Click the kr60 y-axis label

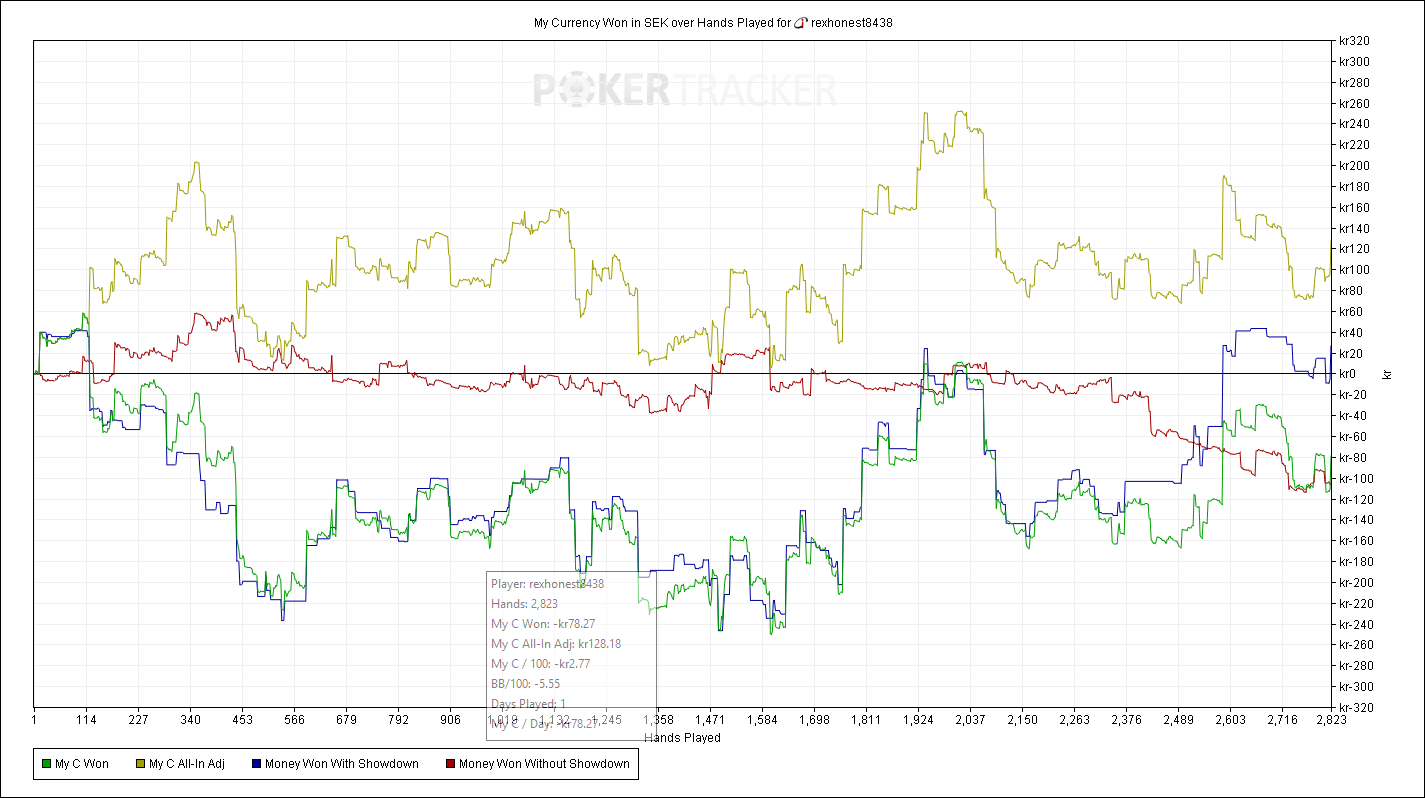[x=1352, y=312]
